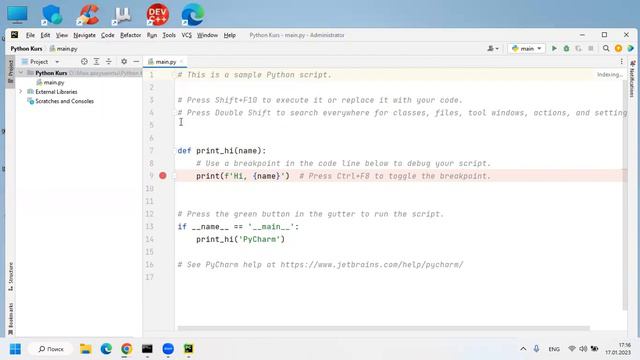This screenshot has width=640, height=360.
Task: Open the Edit menu
Action: [x=45, y=35]
